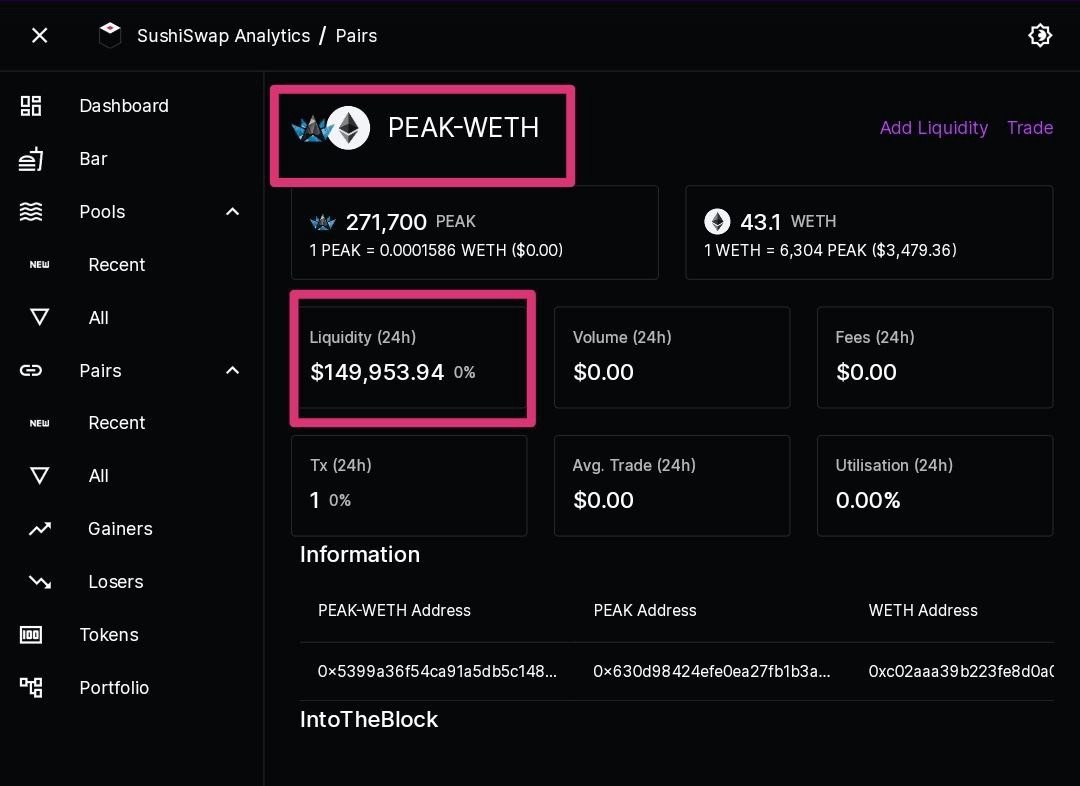Click the PEAK-WETH pair title
1080x786 pixels.
pos(464,127)
